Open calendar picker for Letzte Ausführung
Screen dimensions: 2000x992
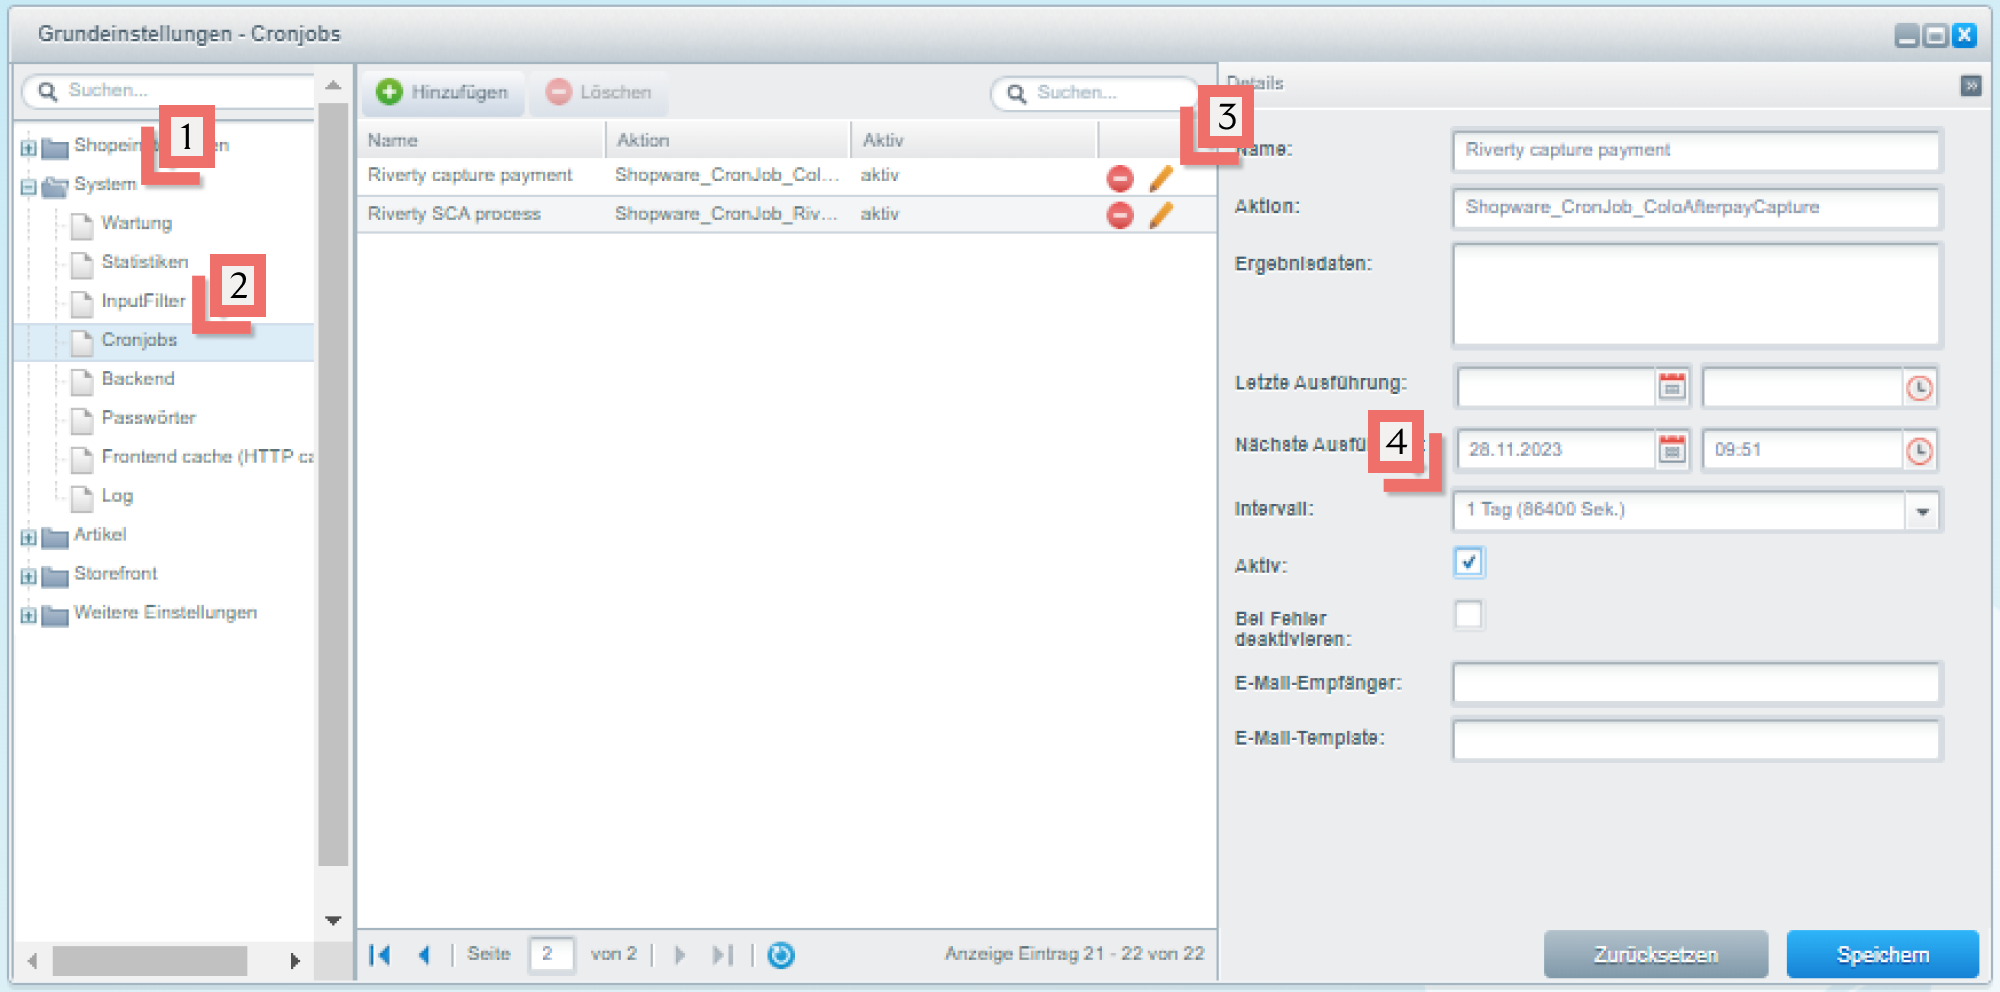1672,387
